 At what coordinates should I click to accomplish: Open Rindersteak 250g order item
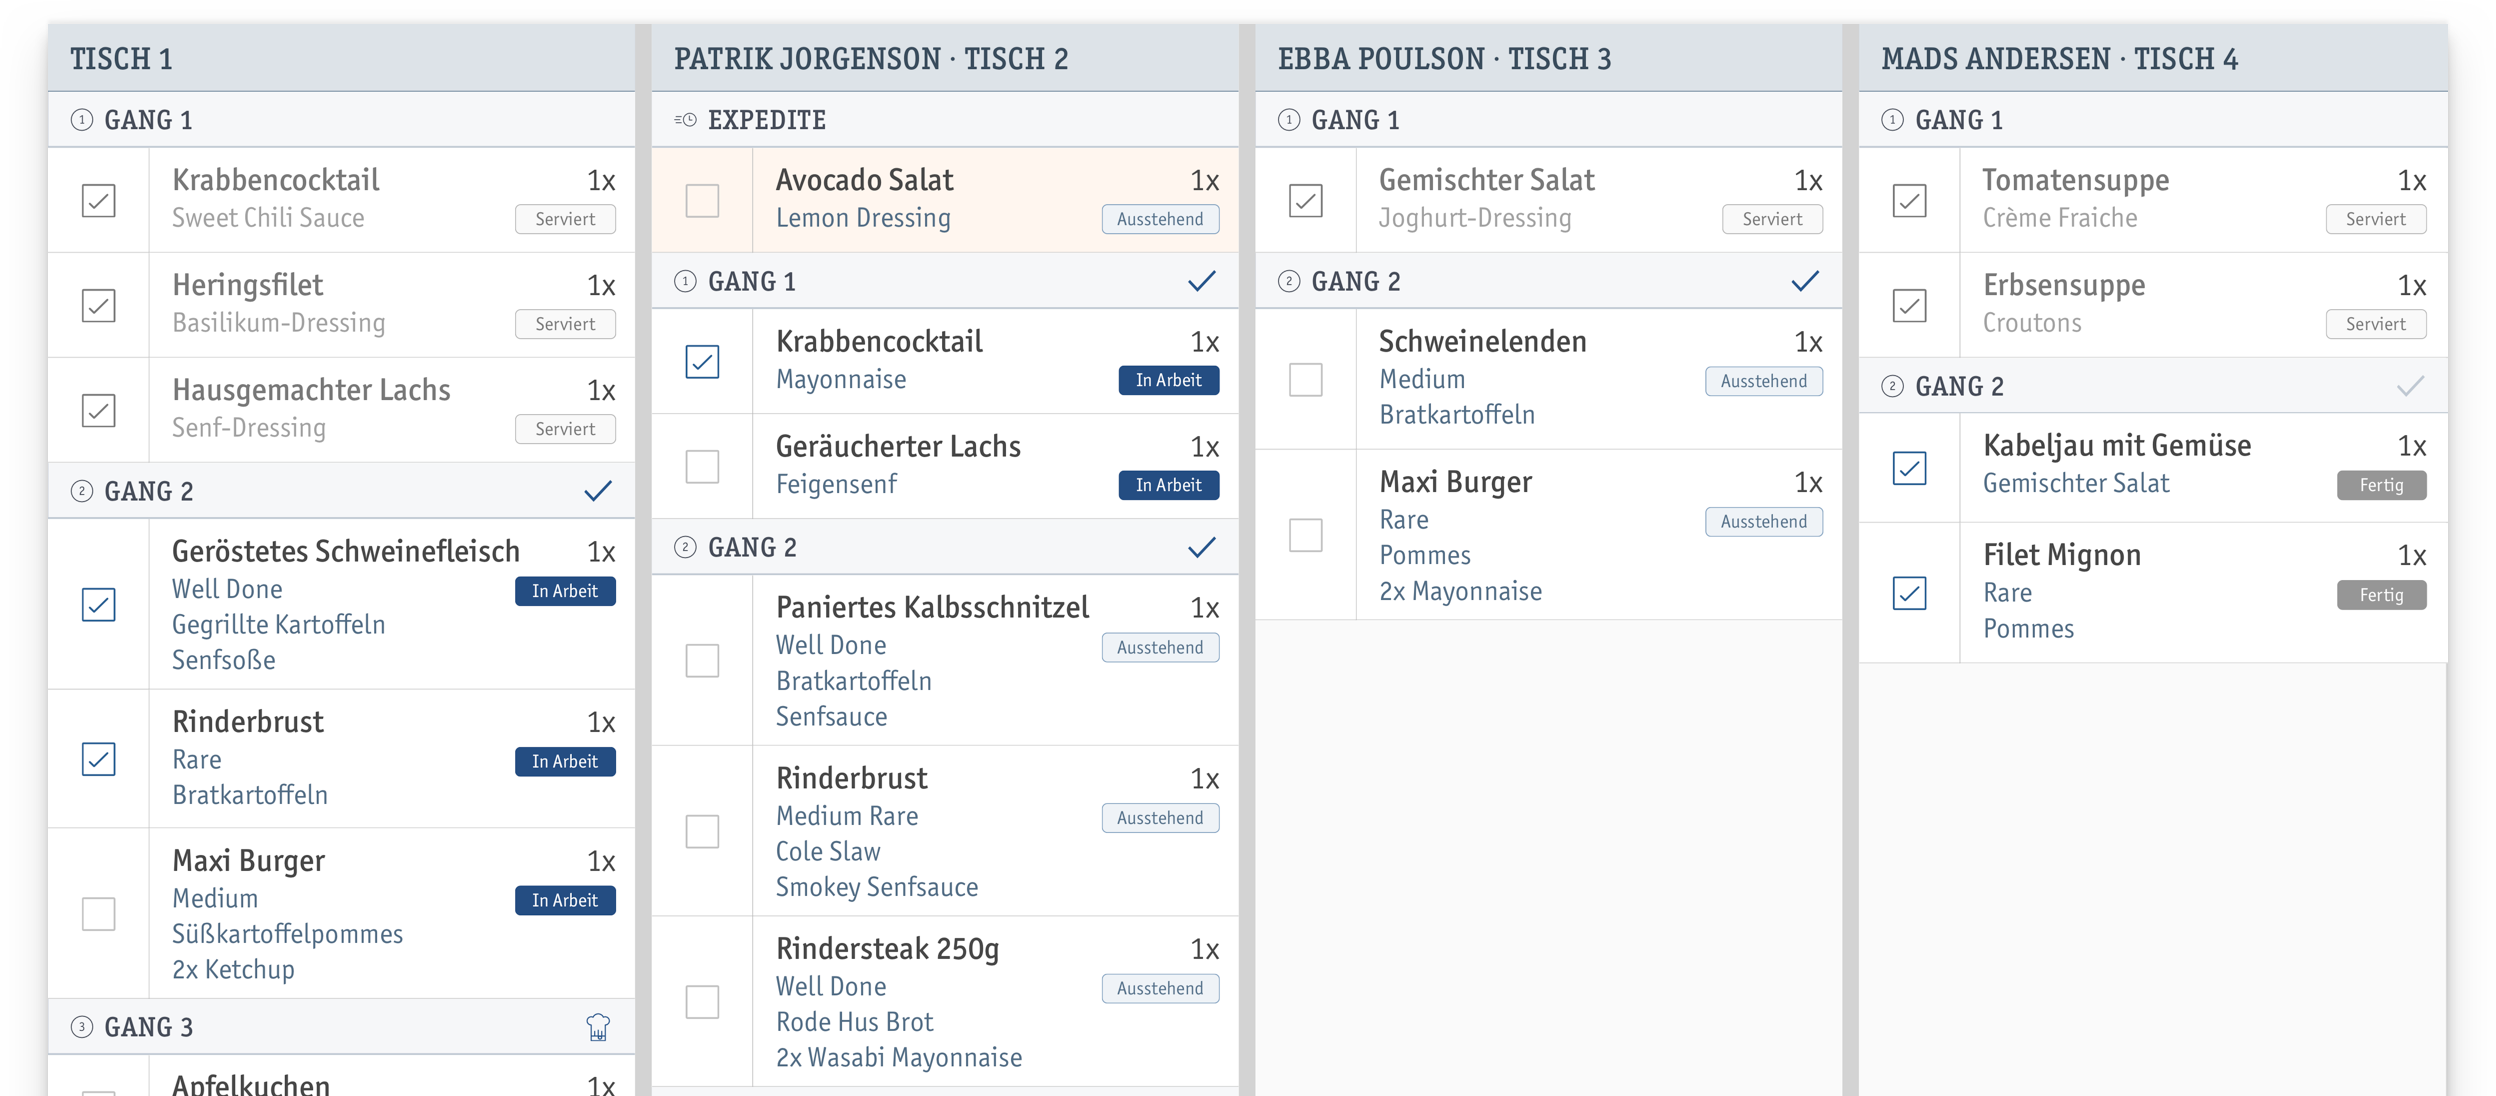point(888,949)
